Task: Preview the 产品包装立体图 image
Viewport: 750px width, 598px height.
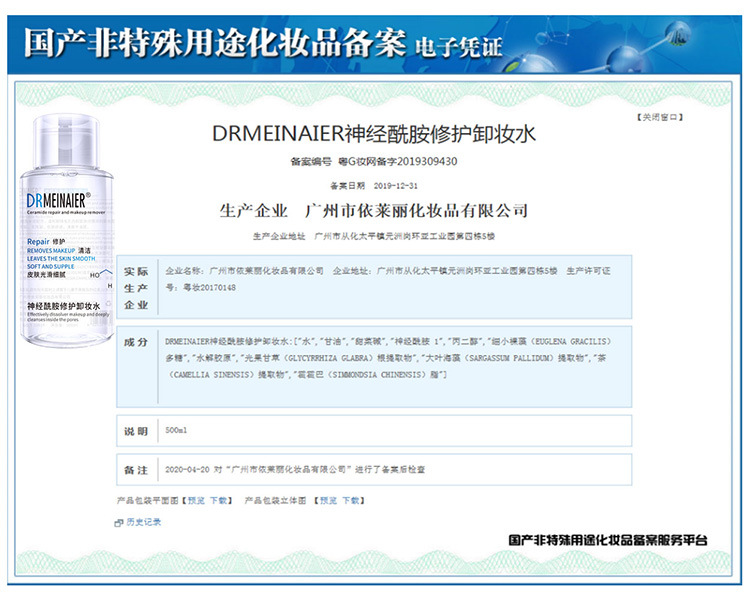Action: pyautogui.click(x=329, y=500)
